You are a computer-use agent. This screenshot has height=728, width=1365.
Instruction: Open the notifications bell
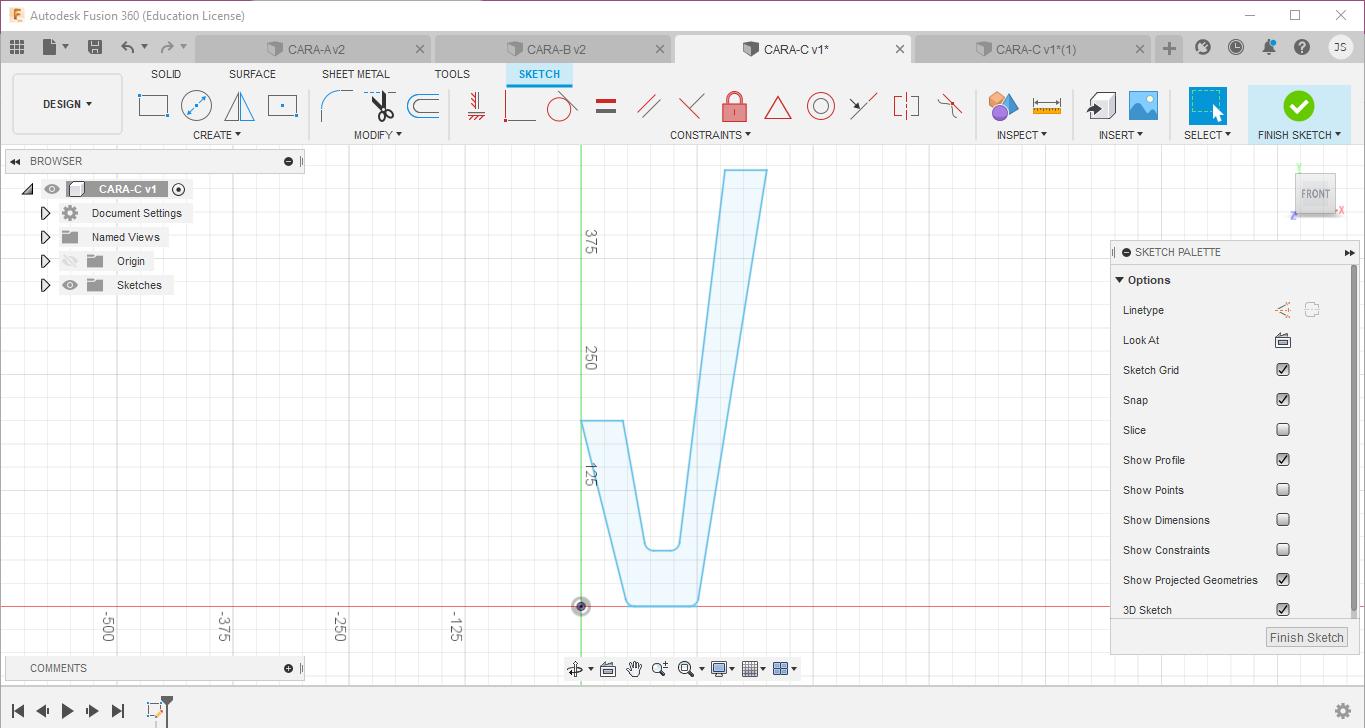[x=1269, y=47]
